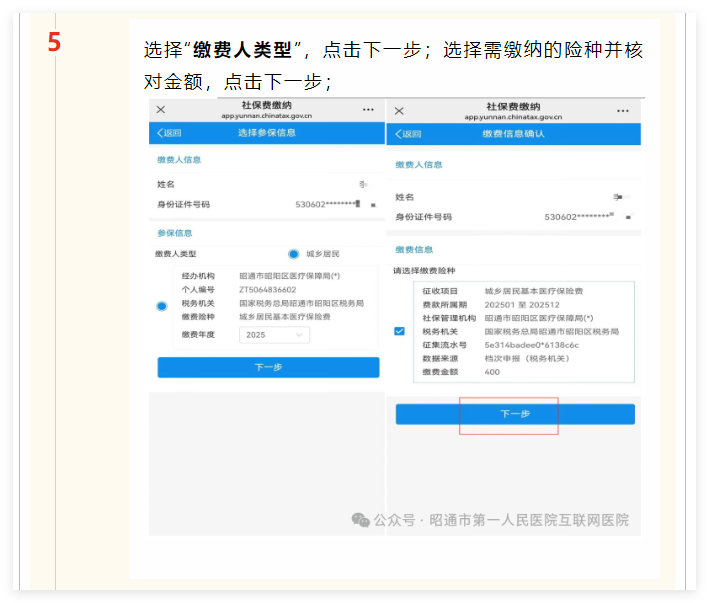Click the 征集流水号 value 5e314badee0*6138c6c
This screenshot has width=709, height=603.
532,345
